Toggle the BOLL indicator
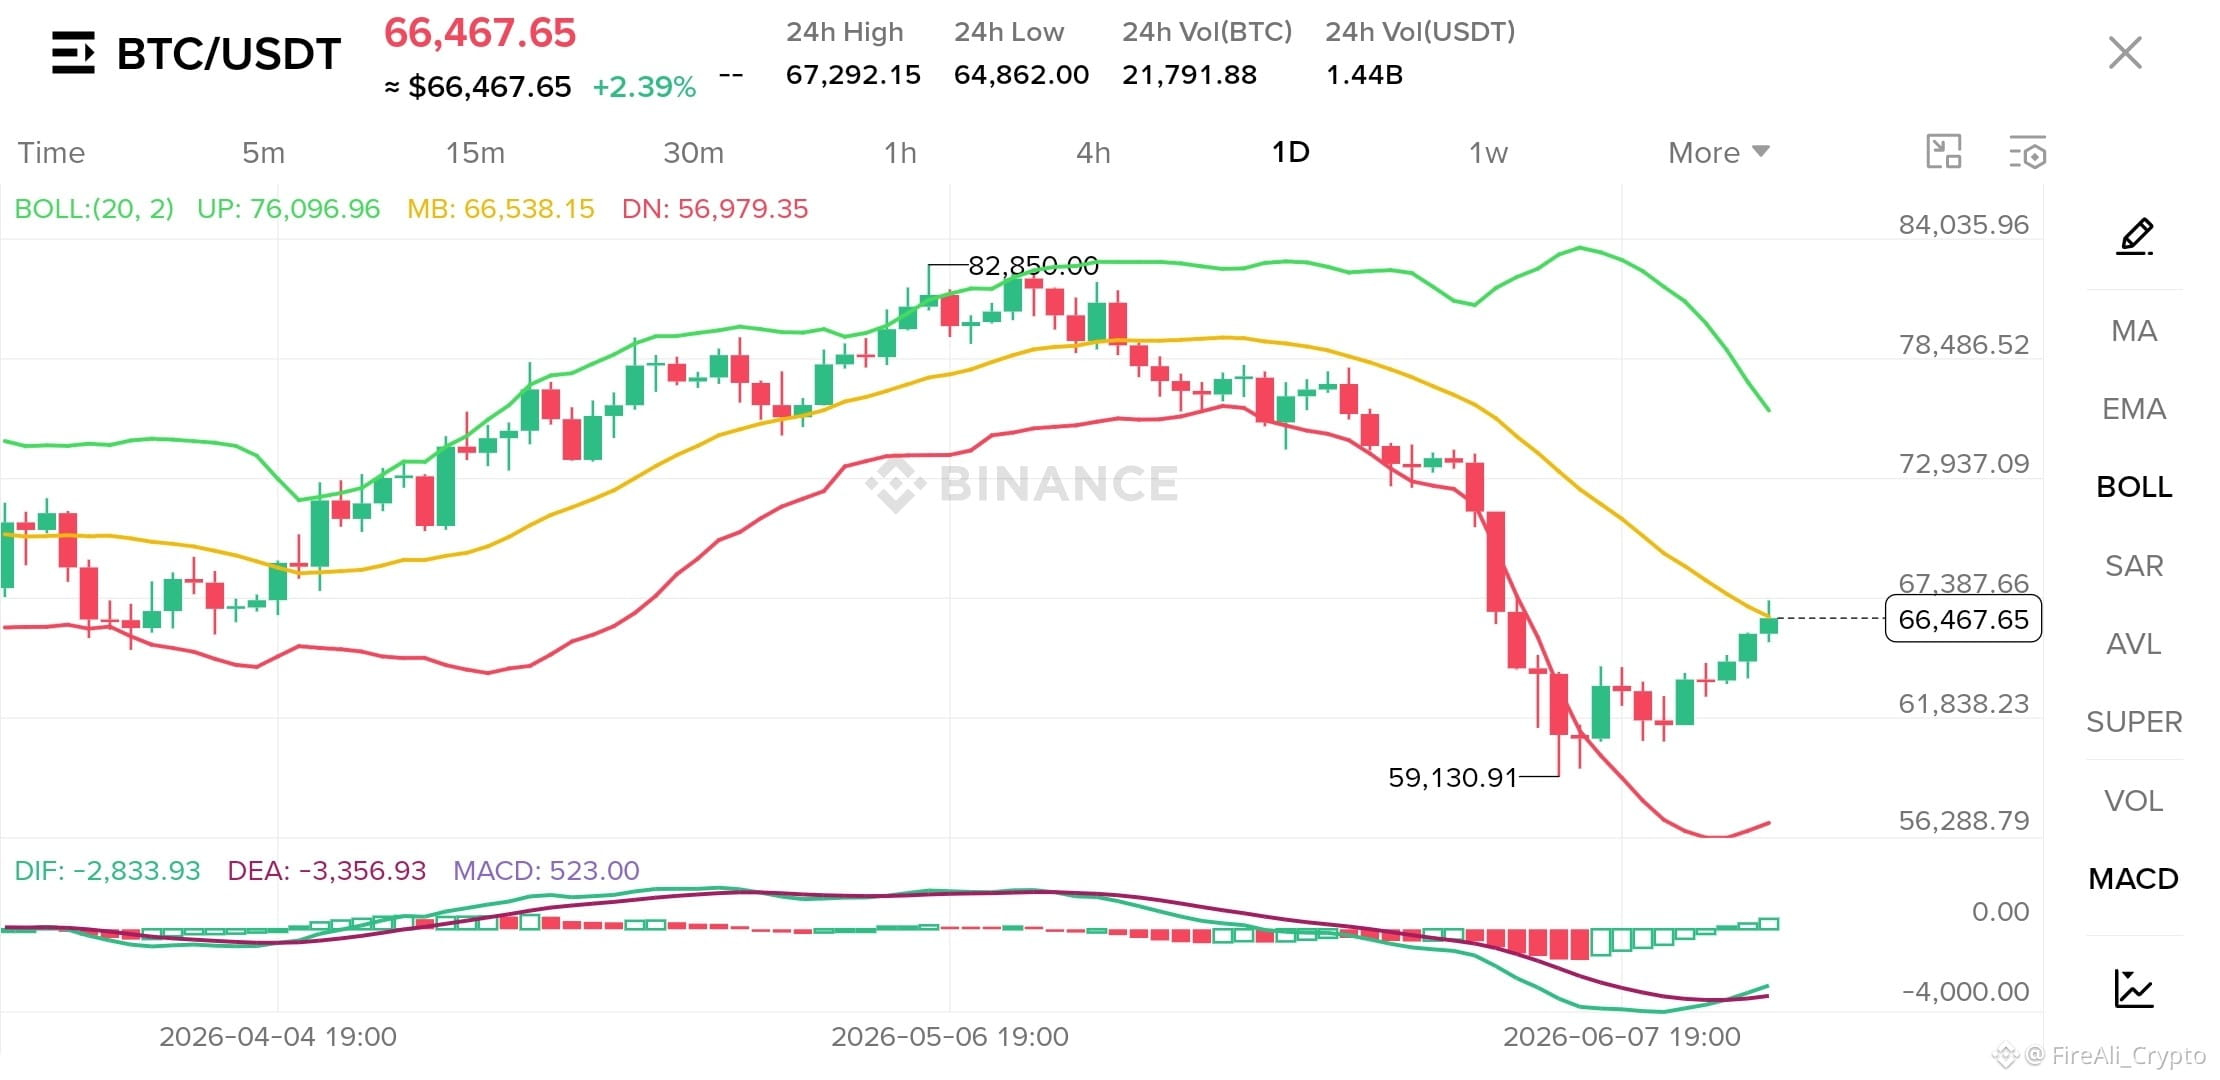This screenshot has width=2220, height=1080. [x=2134, y=487]
